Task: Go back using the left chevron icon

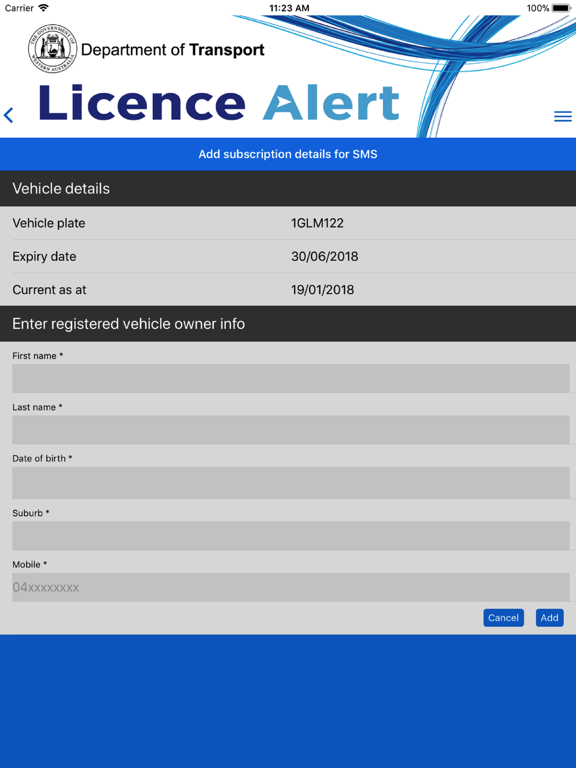Action: (x=8, y=115)
